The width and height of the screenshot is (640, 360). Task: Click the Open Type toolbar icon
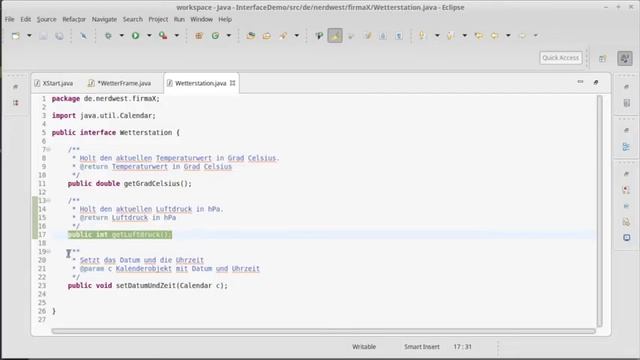(251, 36)
